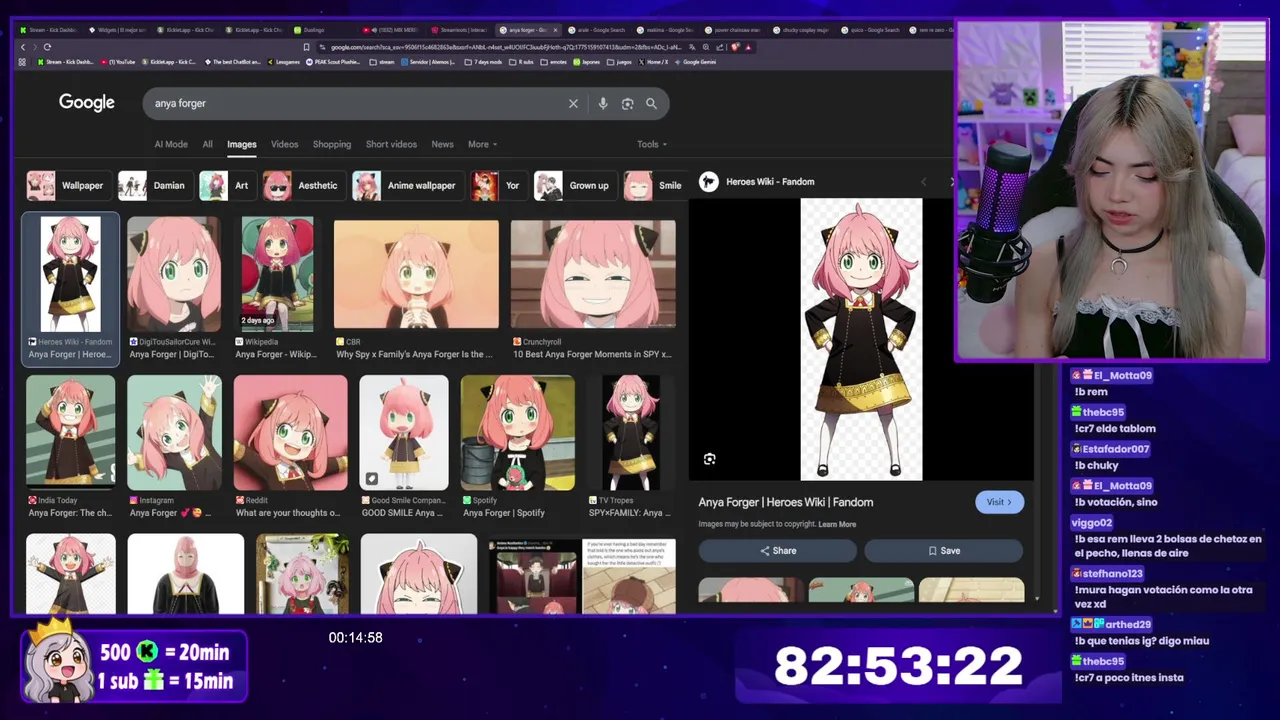Switch to the All results tab
This screenshot has height=720, width=1280.
tap(207, 144)
